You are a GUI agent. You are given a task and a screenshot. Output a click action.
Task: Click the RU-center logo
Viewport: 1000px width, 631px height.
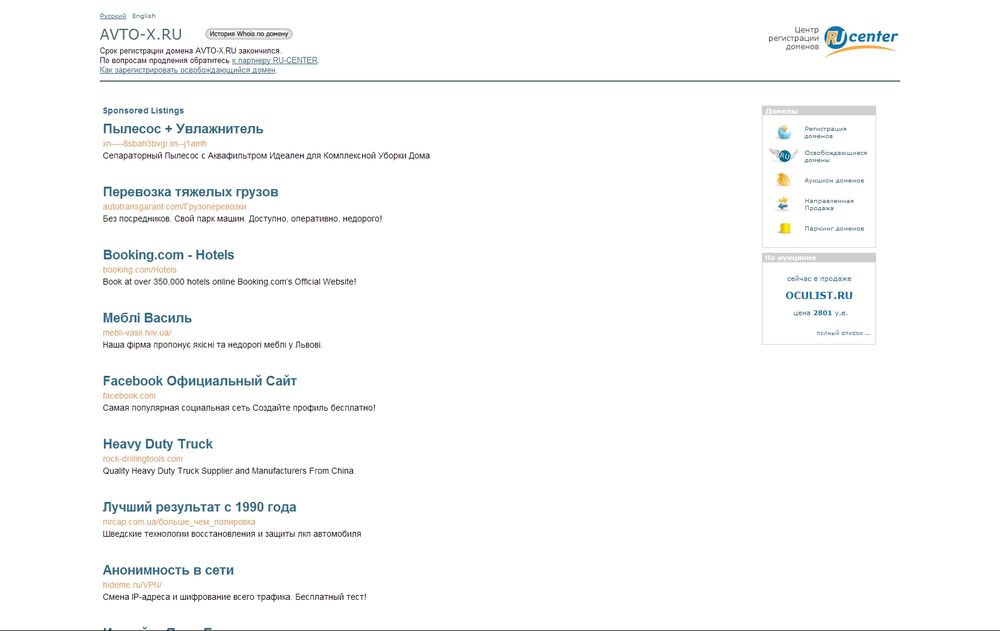click(x=860, y=40)
